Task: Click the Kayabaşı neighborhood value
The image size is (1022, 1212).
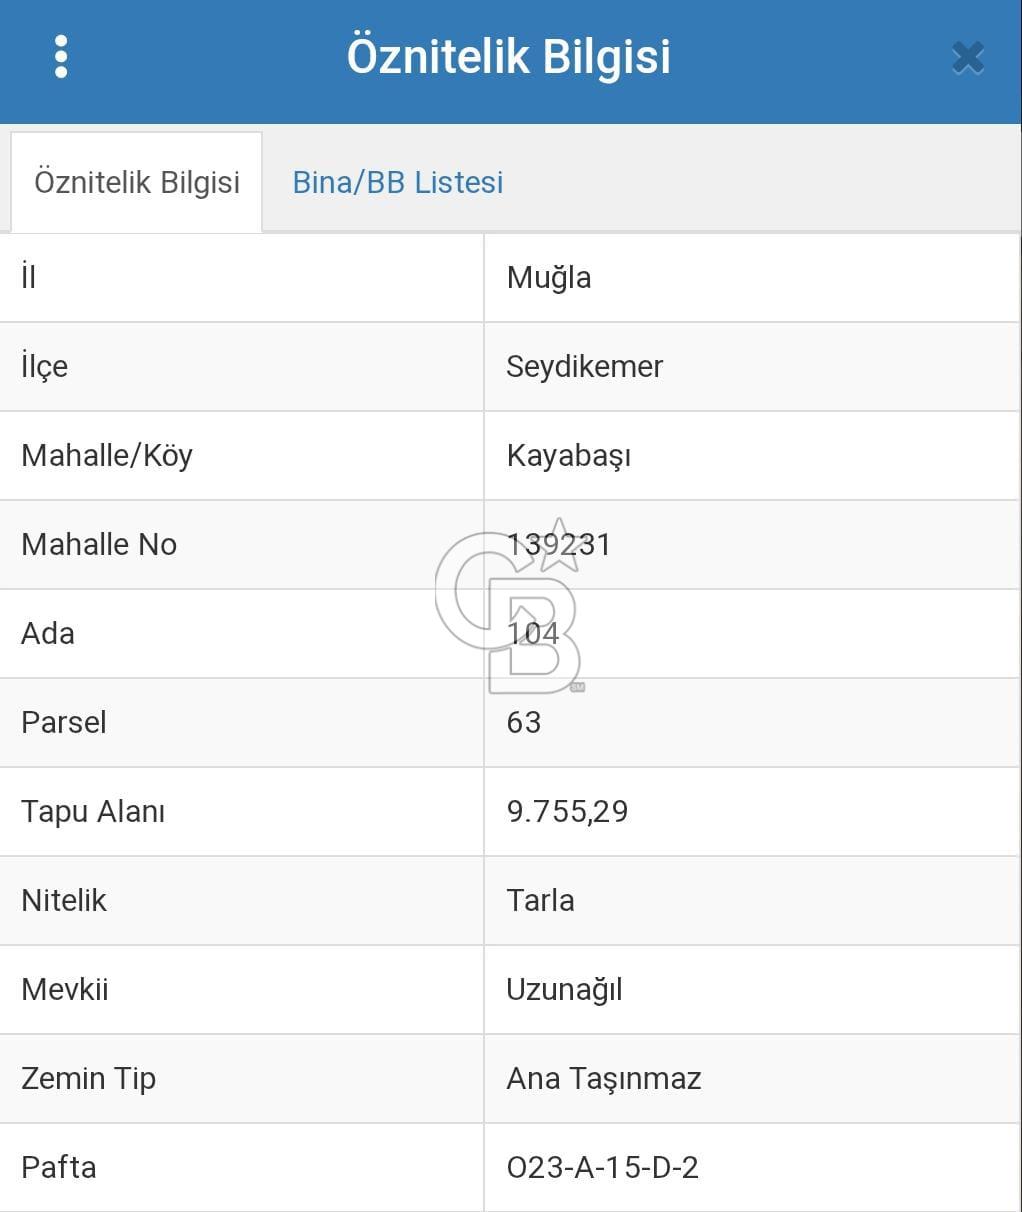Action: pos(568,456)
